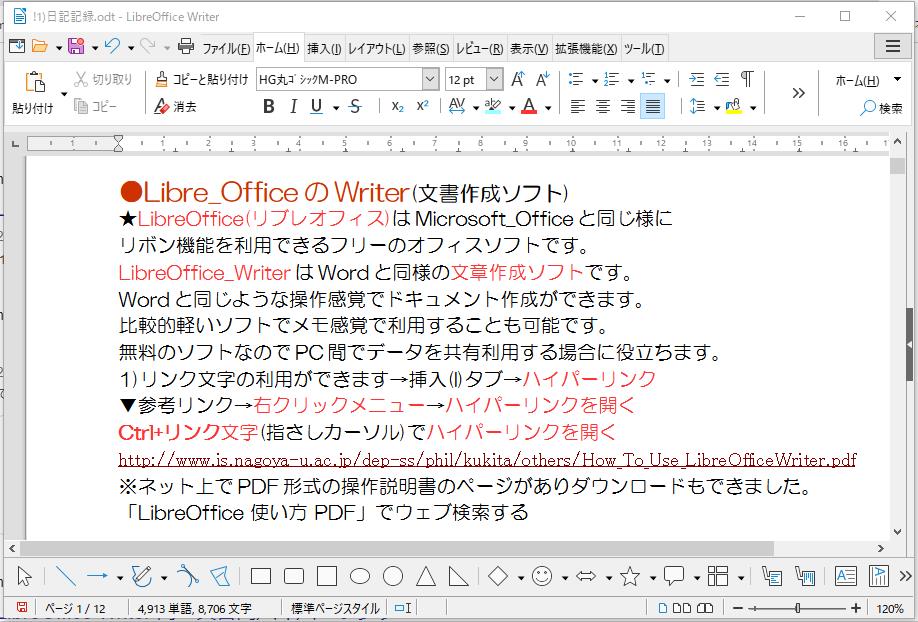918x622 pixels.
Task: Click Clear formatting (消去) icon
Action: tap(162, 106)
